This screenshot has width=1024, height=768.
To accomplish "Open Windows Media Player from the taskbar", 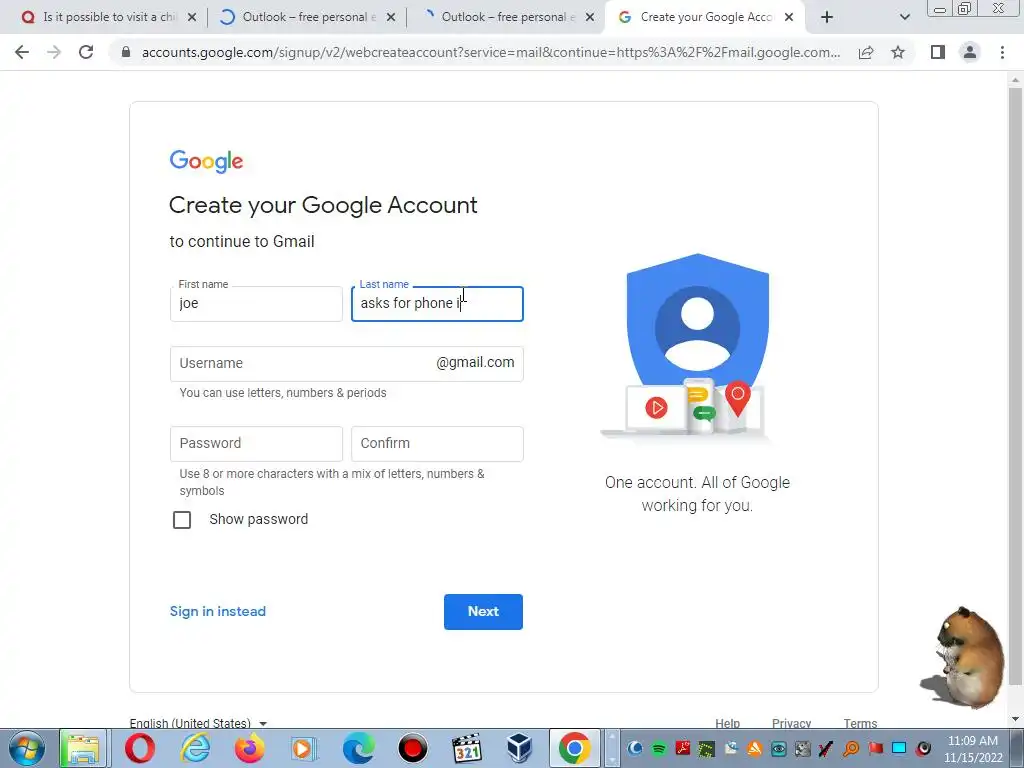I will (x=304, y=748).
